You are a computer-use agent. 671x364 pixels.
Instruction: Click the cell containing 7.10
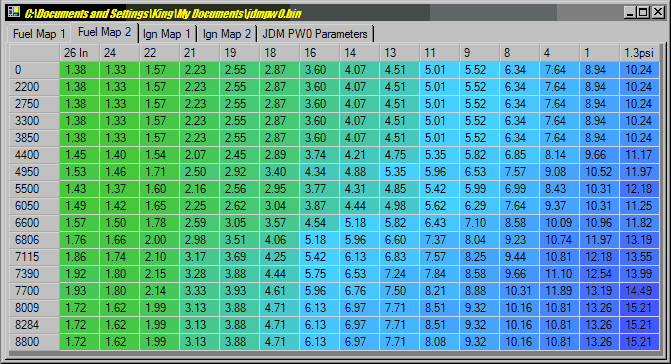pos(479,223)
